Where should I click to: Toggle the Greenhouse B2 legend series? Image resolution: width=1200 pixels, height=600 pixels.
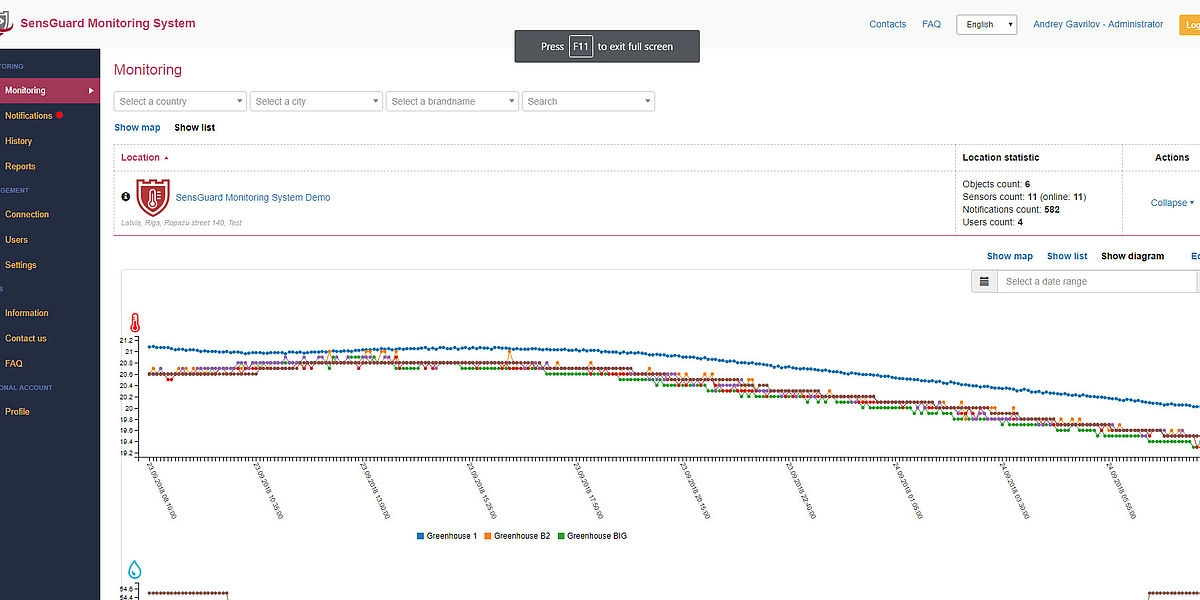click(516, 536)
